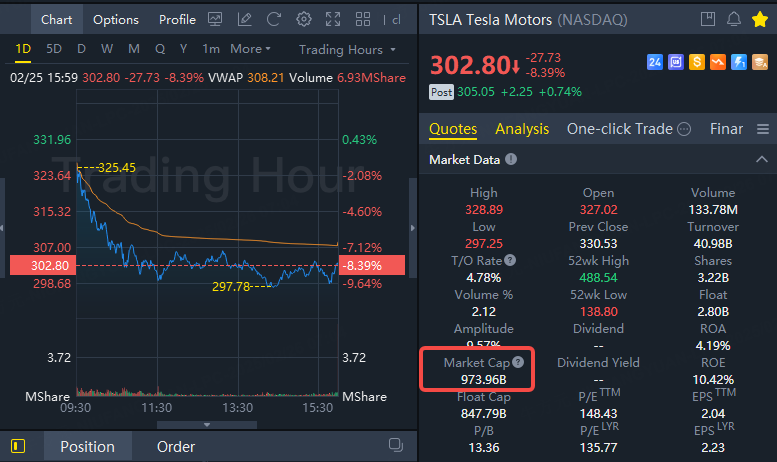Switch to the Profile tab
The width and height of the screenshot is (777, 462).
pyautogui.click(x=177, y=19)
